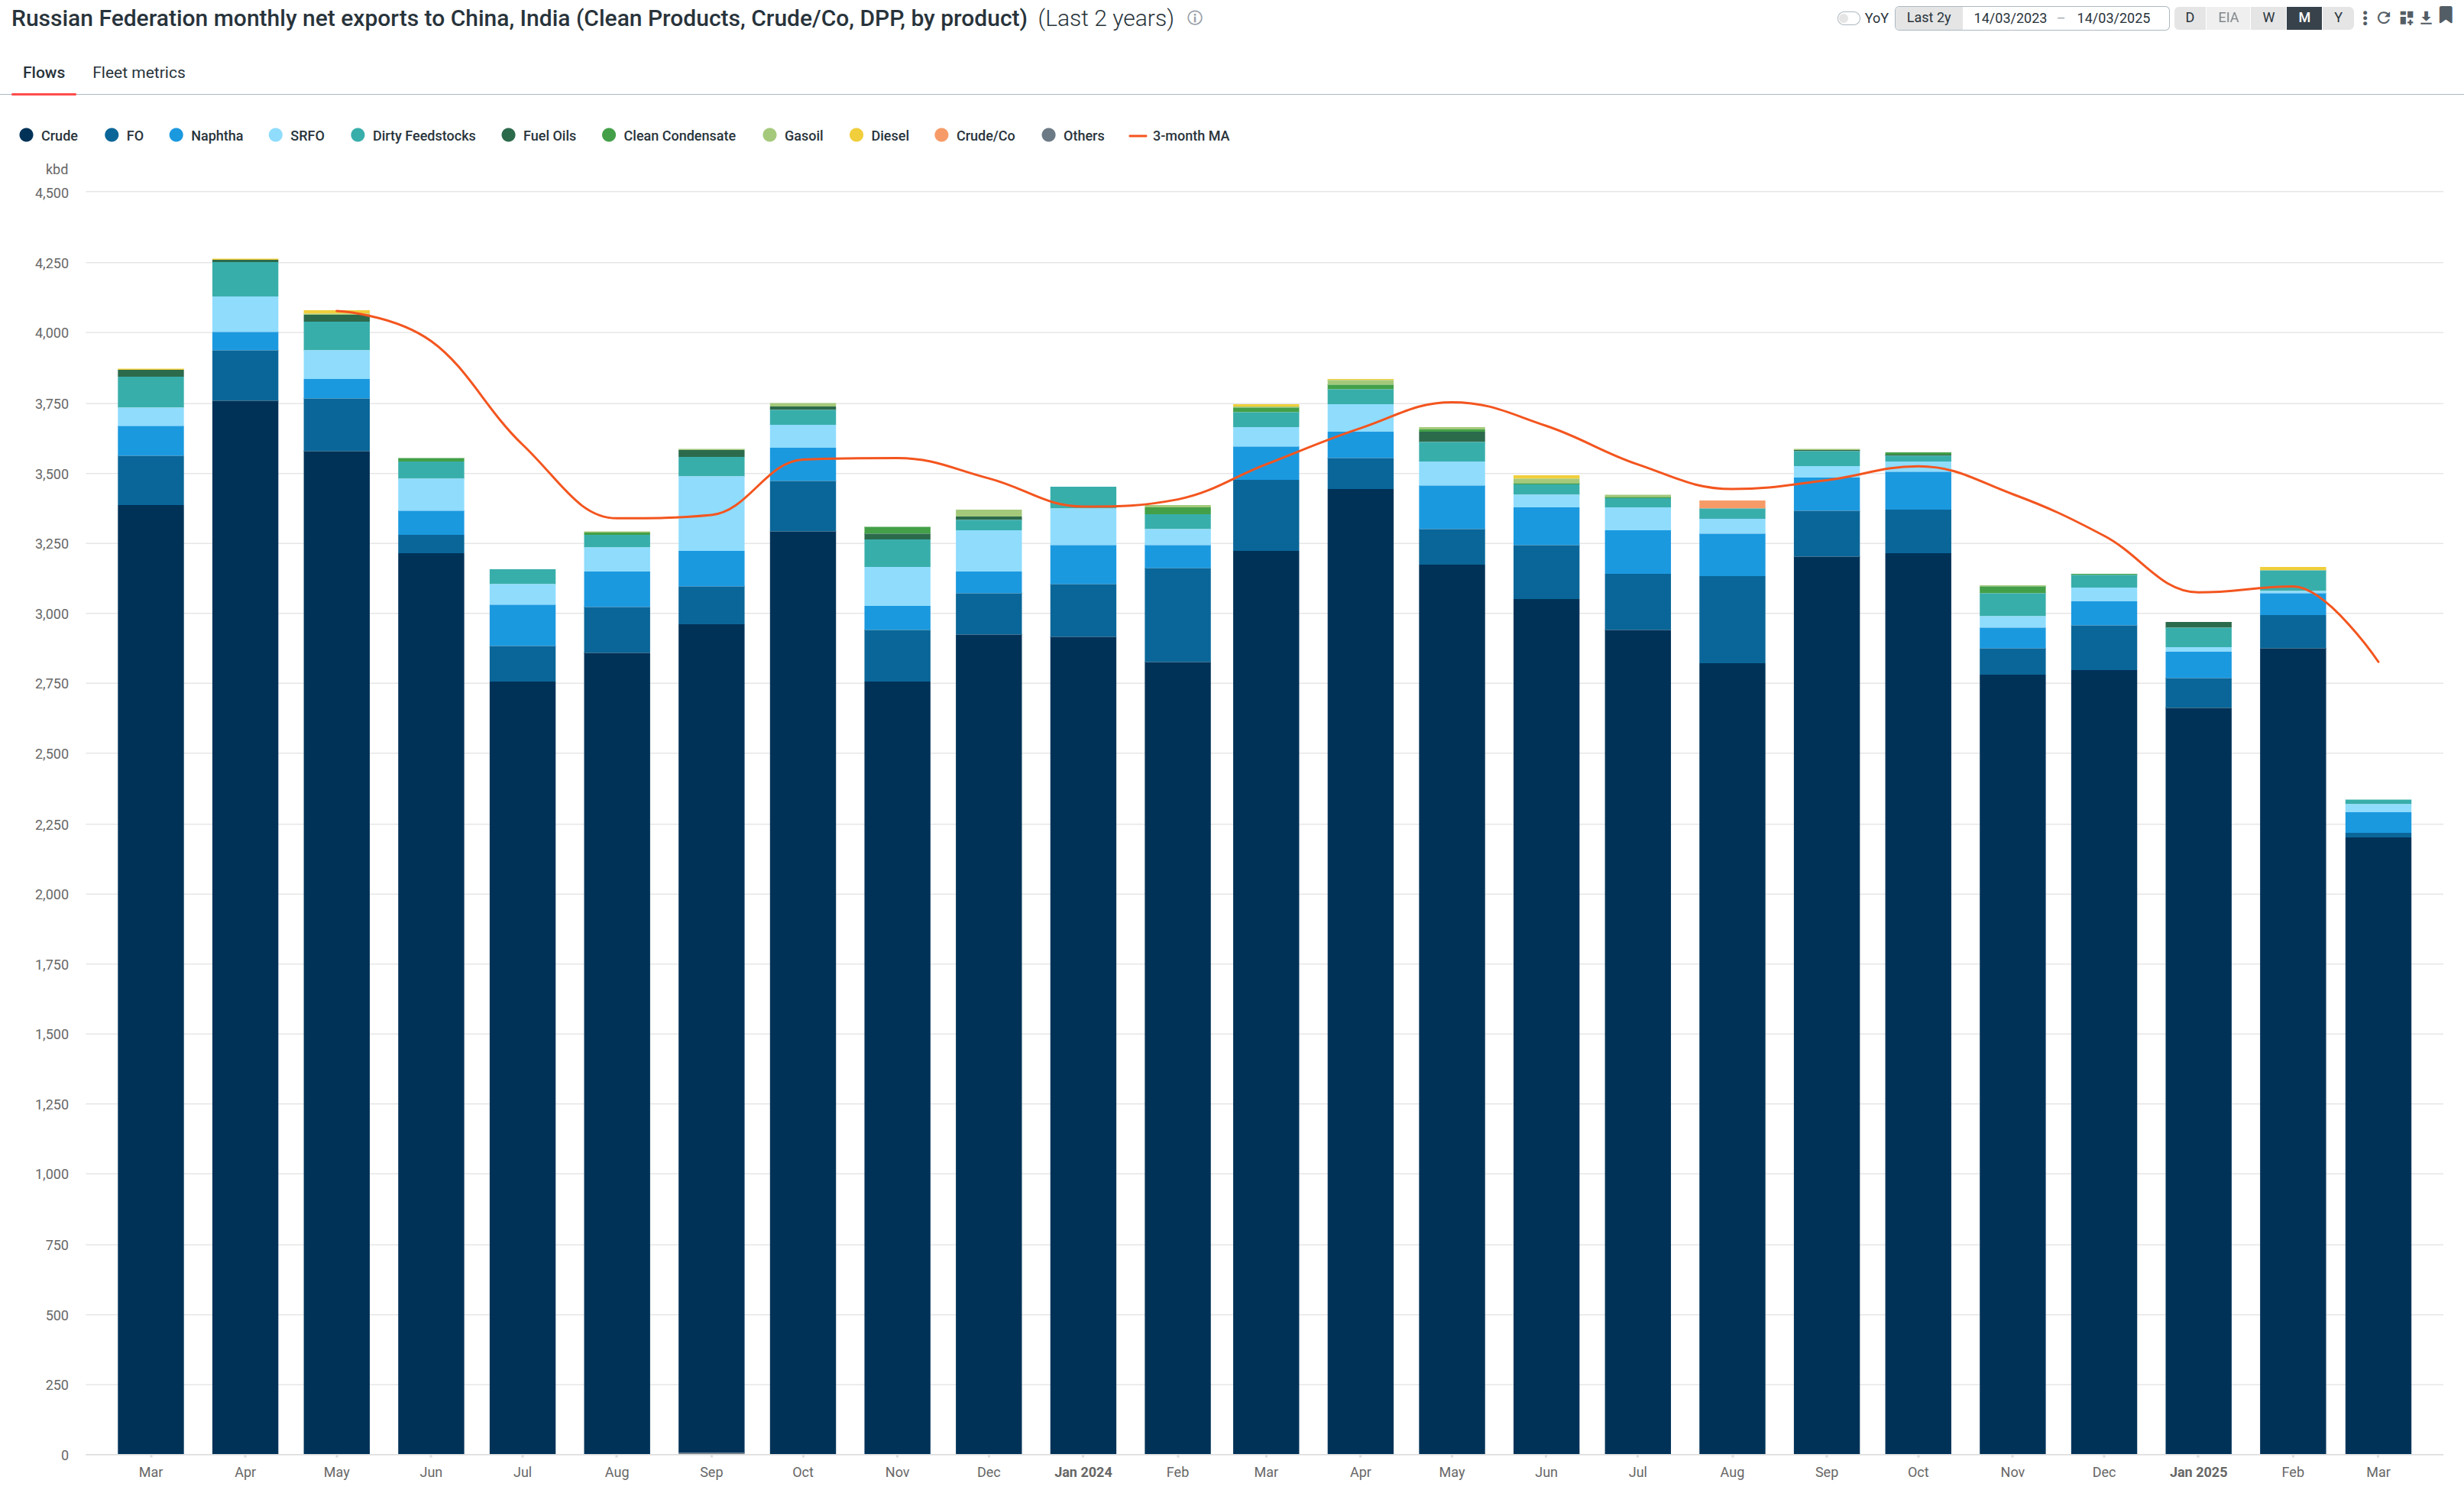Open the start date 14/03/2023 picker
2464x1493 pixels.
(2010, 18)
